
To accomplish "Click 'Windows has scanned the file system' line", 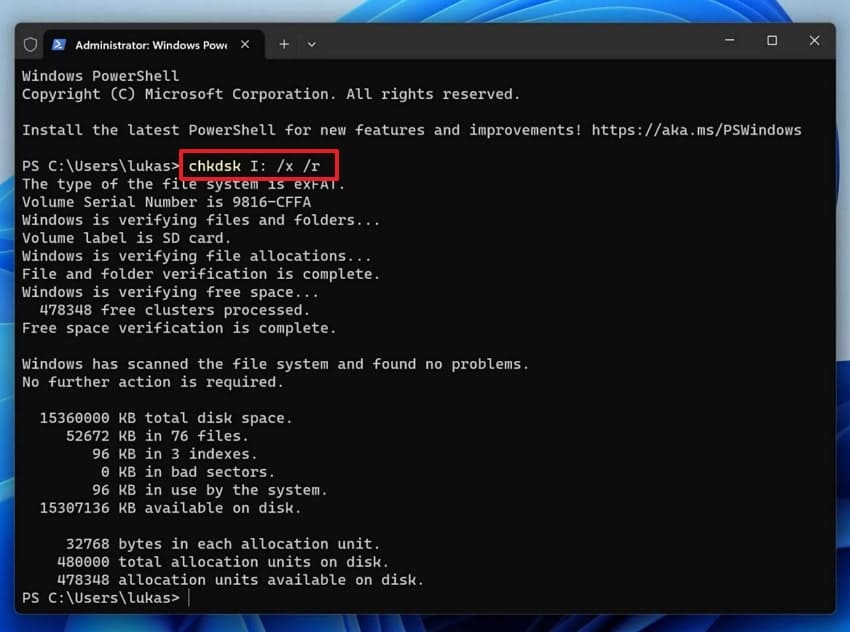I will [x=275, y=364].
